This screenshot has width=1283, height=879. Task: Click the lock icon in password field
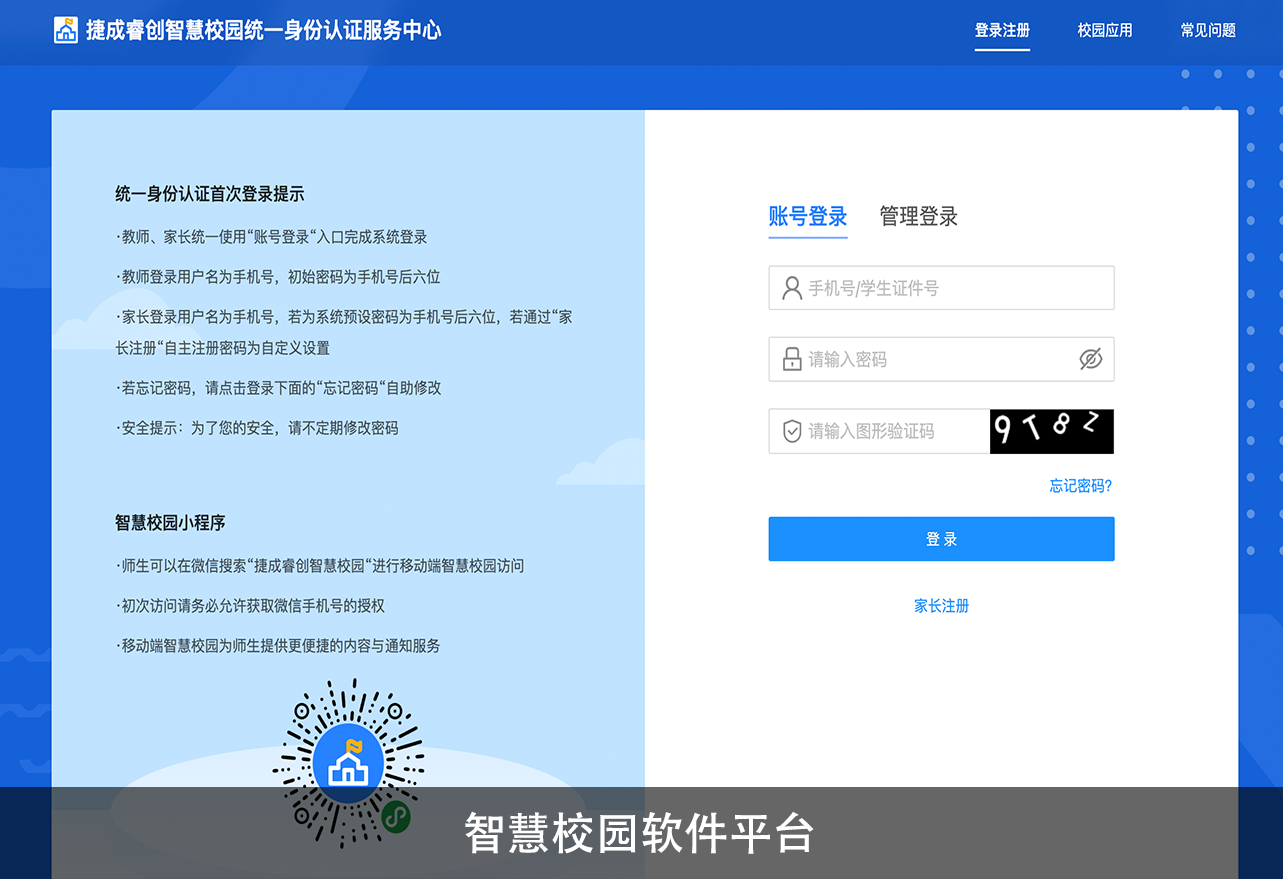[792, 360]
